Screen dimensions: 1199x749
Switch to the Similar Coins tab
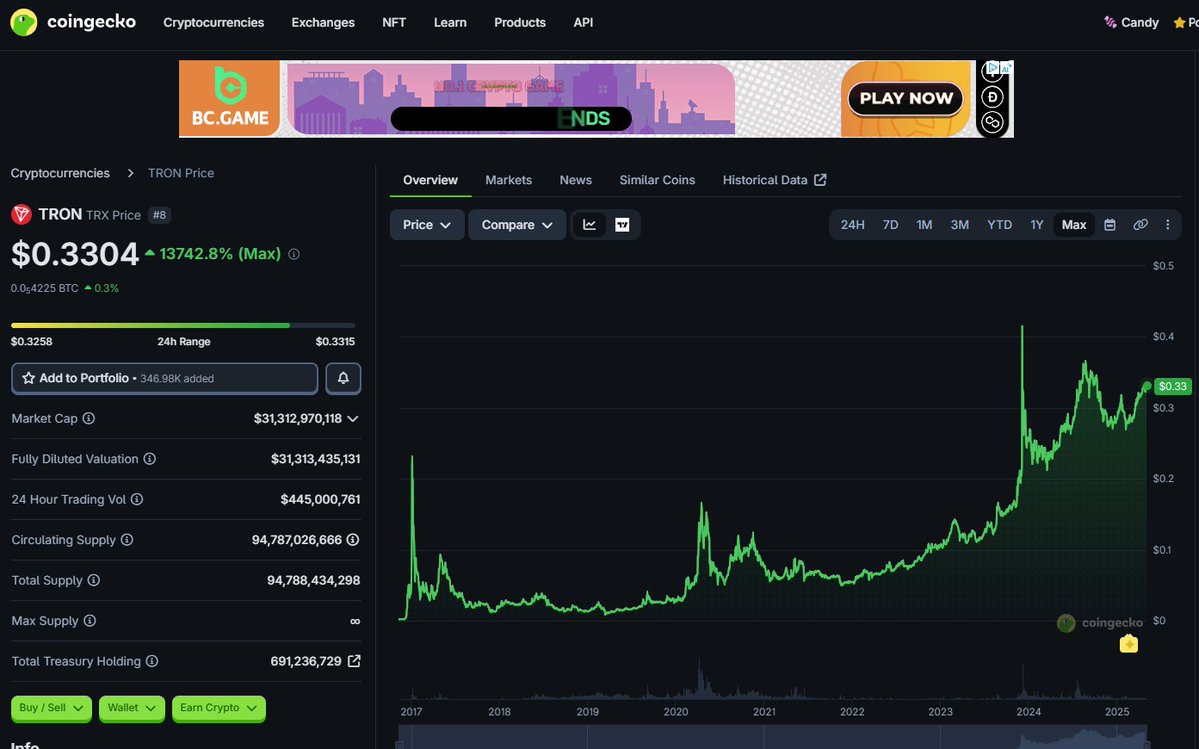pos(657,180)
